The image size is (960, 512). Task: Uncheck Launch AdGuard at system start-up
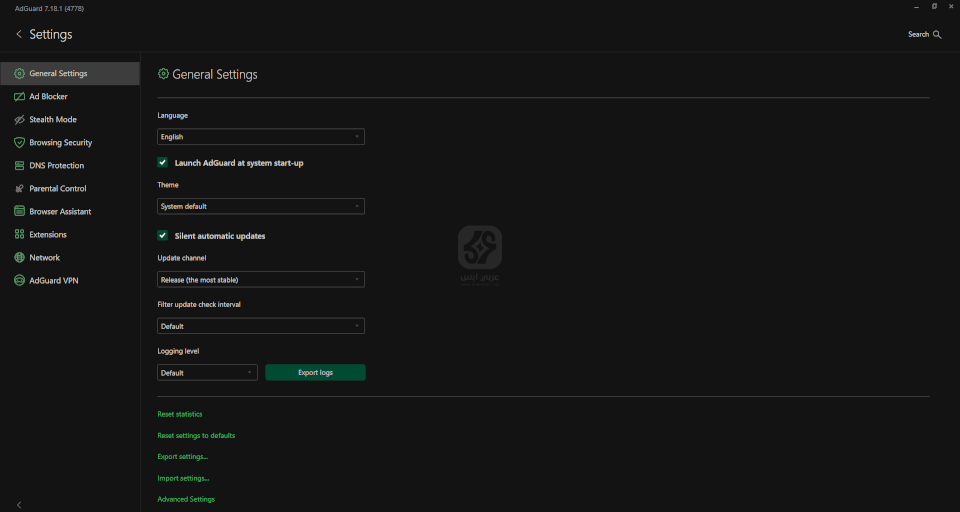163,162
